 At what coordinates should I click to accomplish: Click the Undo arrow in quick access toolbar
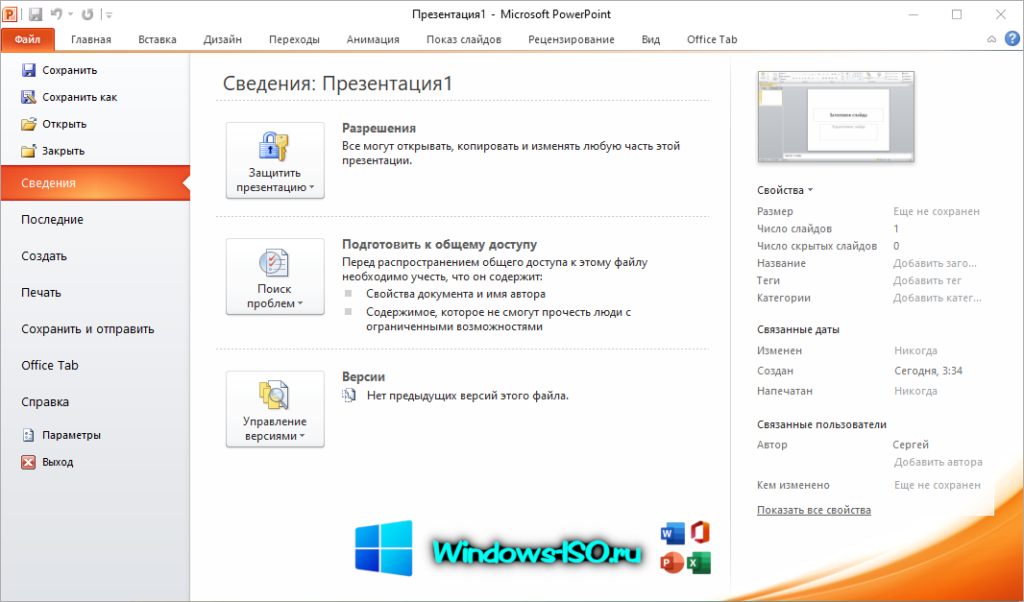click(x=56, y=14)
